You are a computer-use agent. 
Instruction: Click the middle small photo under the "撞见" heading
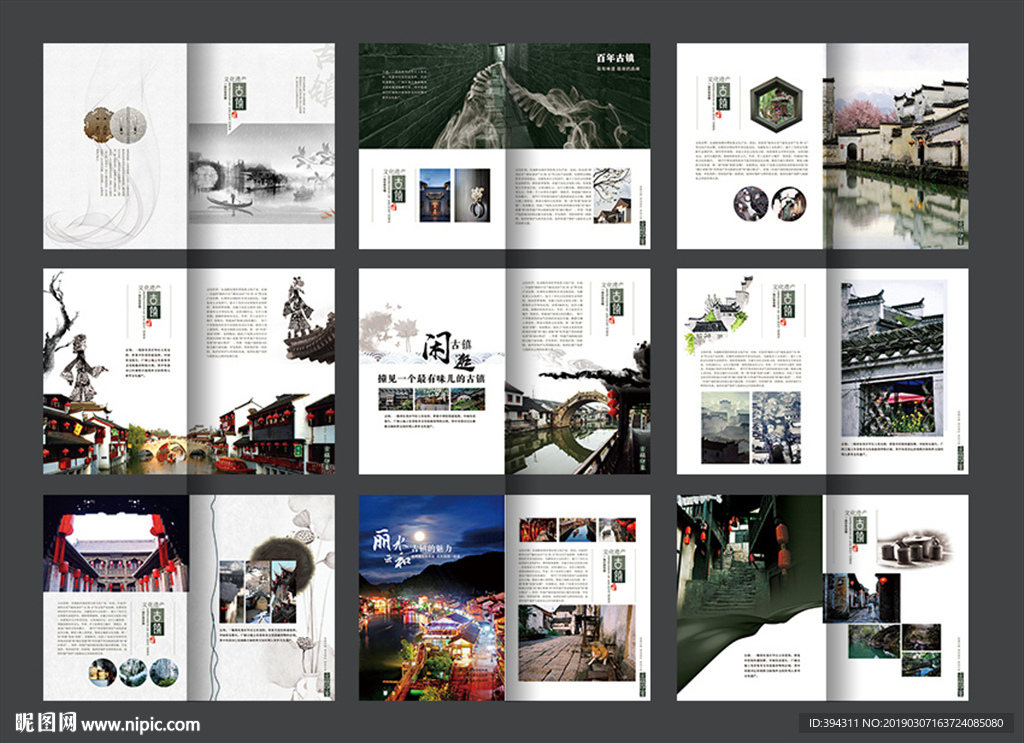(432, 400)
